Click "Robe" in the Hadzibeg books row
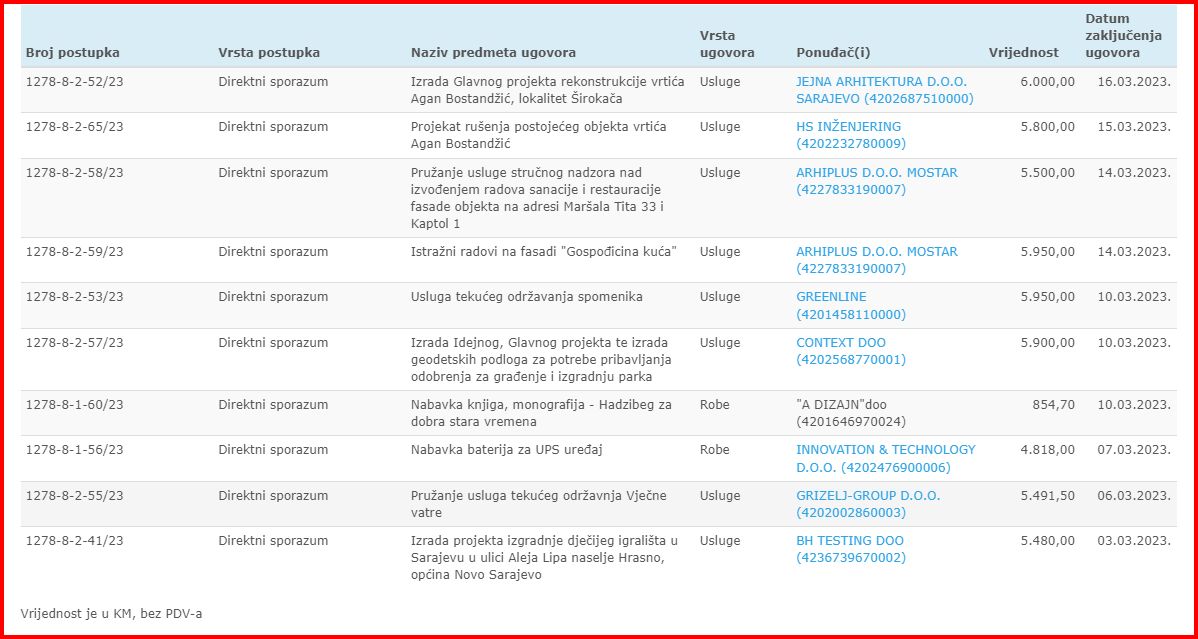 714,404
